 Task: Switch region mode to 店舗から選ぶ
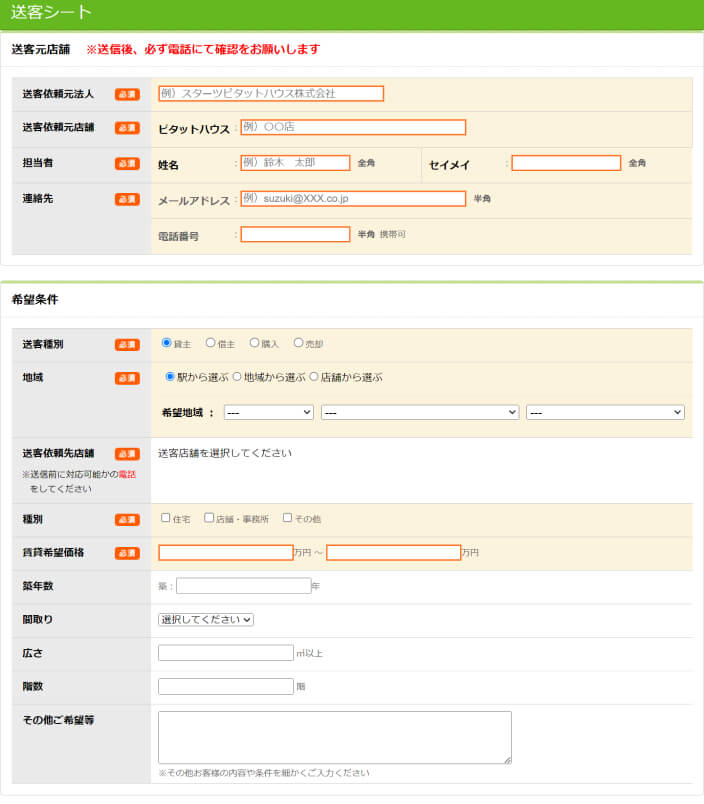click(x=314, y=377)
